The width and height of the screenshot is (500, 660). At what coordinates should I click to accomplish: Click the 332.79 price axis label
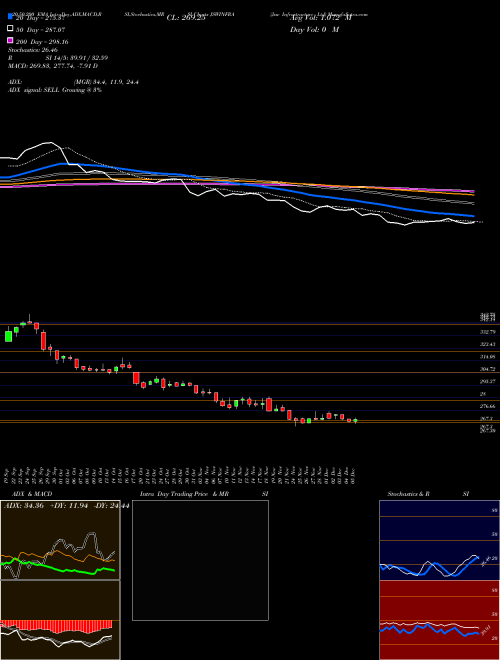(487, 332)
